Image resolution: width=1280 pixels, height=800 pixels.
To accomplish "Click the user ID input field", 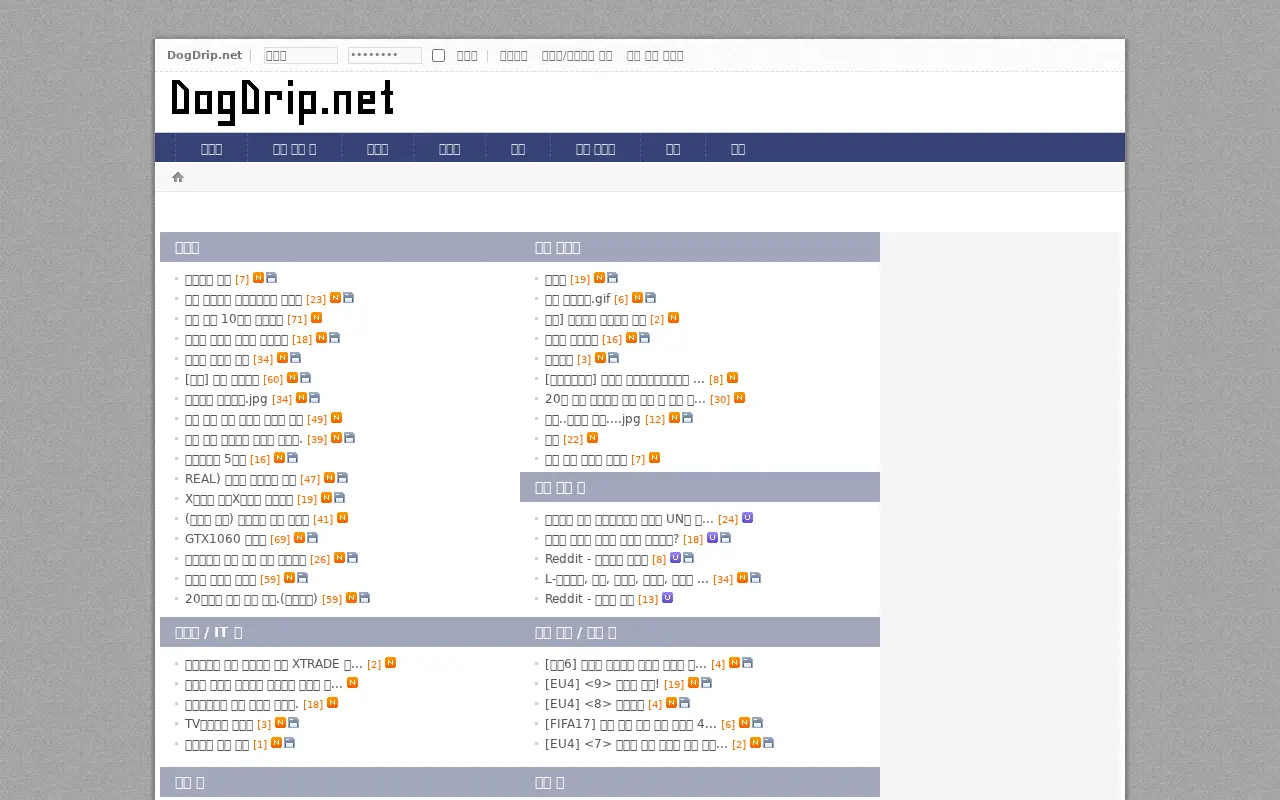I will click(300, 56).
